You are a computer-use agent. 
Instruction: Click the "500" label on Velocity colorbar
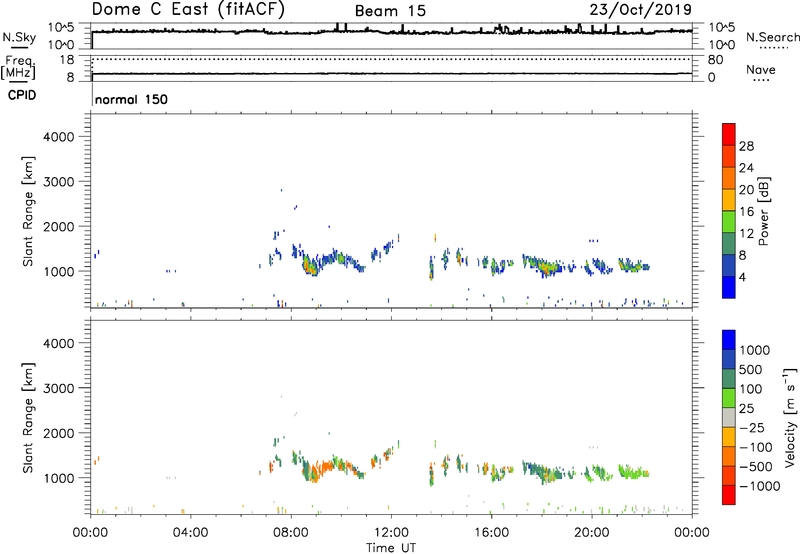pyautogui.click(x=751, y=370)
